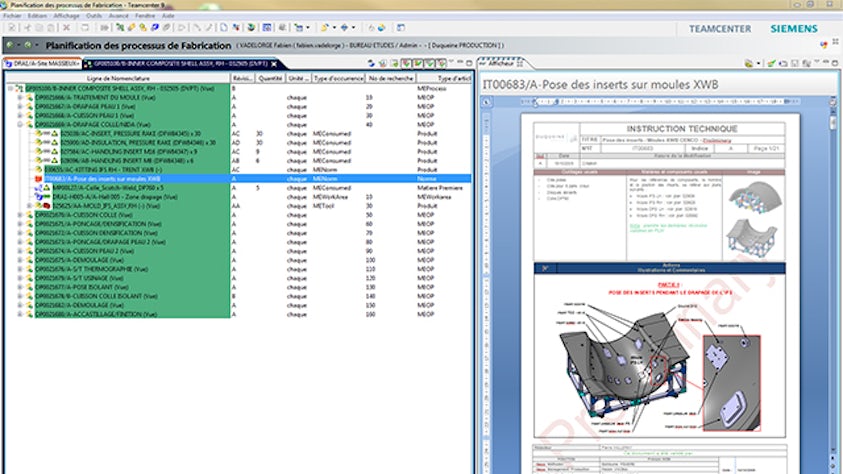Click the viewer panel folder icon
The width and height of the screenshot is (843, 474).
(x=749, y=63)
